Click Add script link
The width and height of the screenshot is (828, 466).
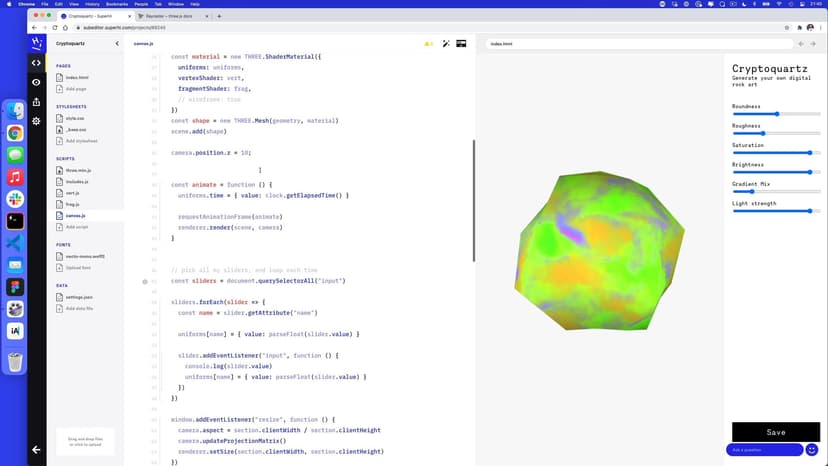pos(78,227)
